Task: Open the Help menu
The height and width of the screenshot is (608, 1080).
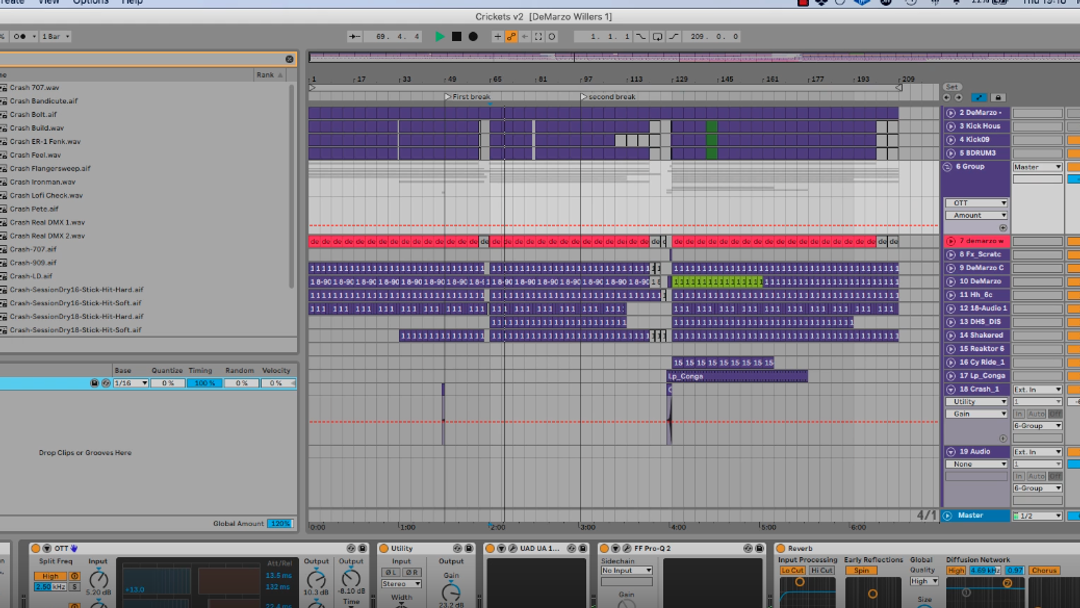Action: tap(132, 3)
